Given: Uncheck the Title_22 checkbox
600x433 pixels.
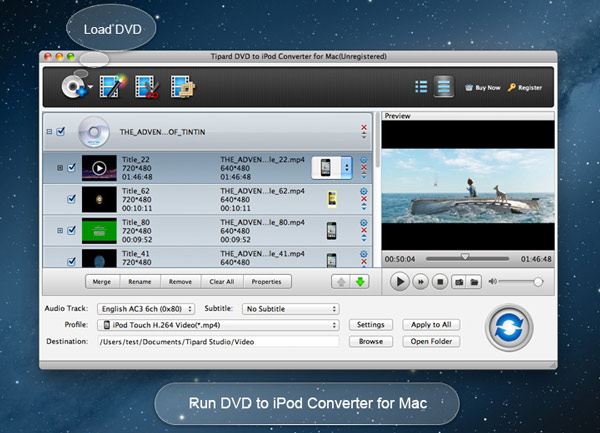Looking at the screenshot, I should tap(72, 168).
